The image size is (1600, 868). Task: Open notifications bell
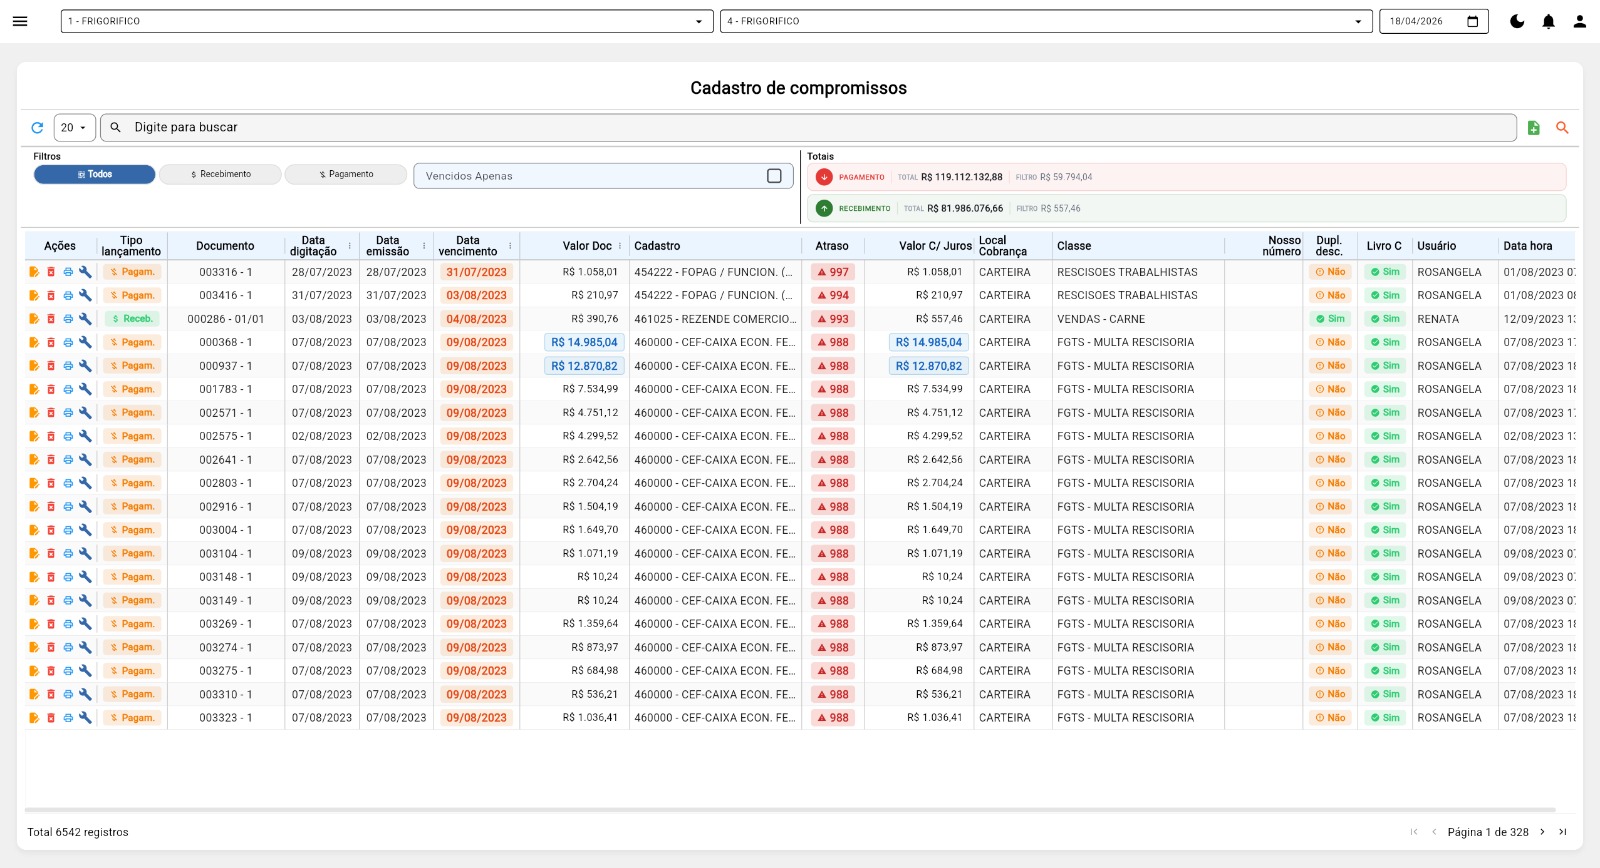click(x=1548, y=21)
